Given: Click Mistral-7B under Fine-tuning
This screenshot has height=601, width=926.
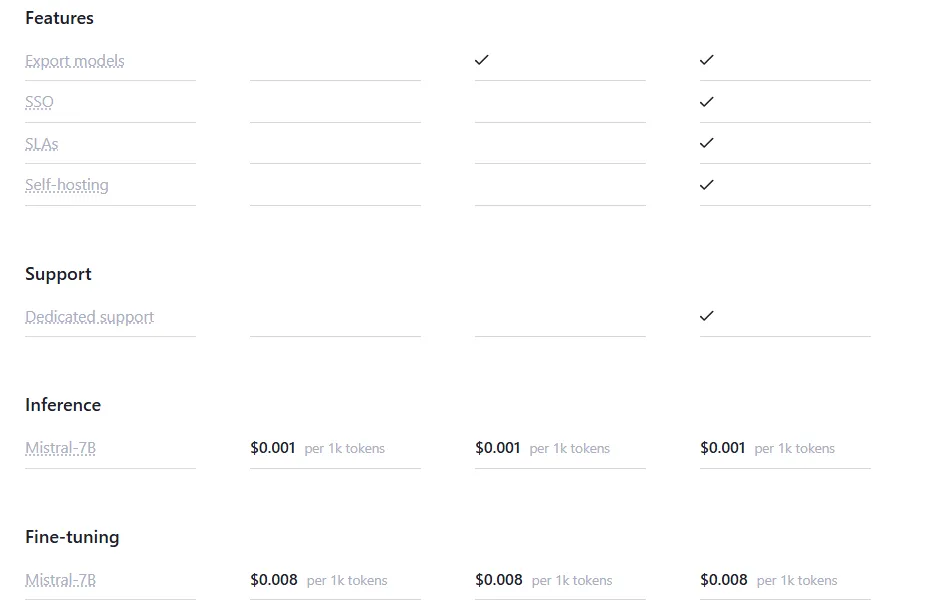Looking at the screenshot, I should pos(60,580).
